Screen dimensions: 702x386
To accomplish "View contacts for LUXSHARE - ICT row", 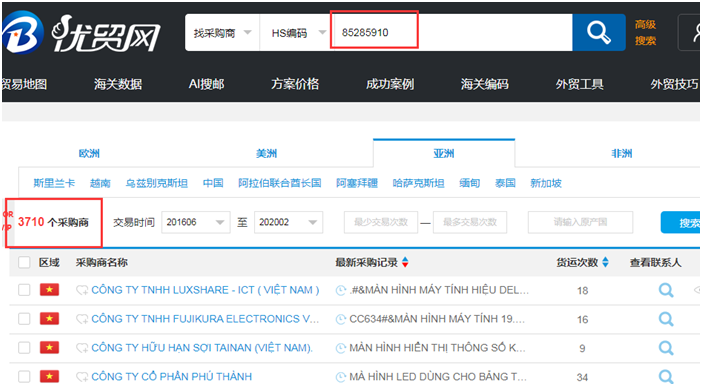I will pos(666,290).
